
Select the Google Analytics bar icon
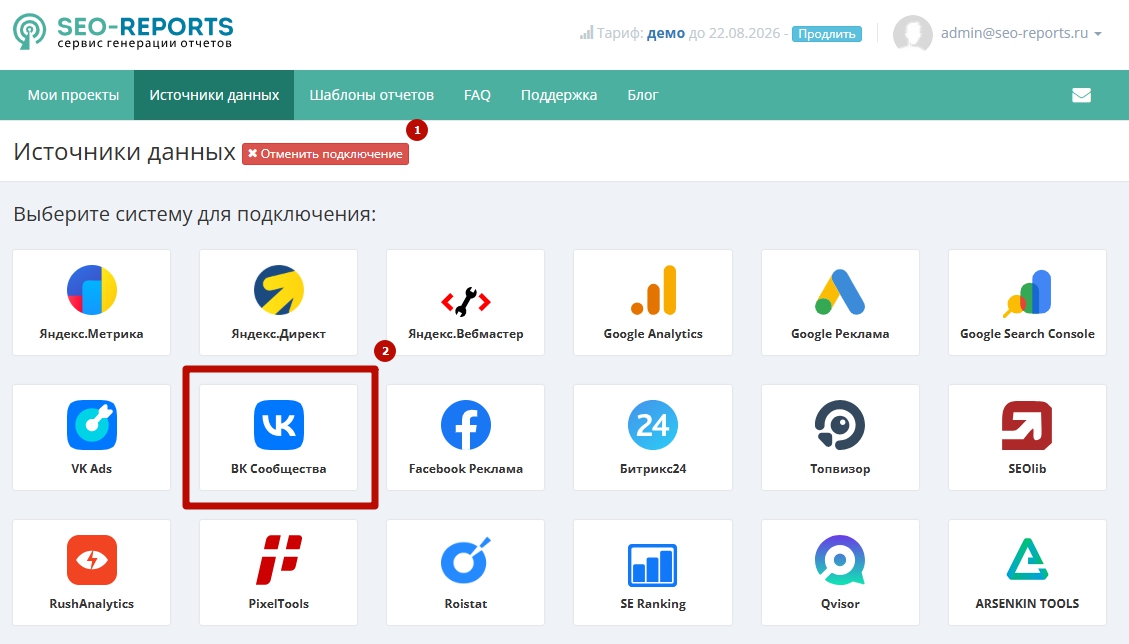653,290
